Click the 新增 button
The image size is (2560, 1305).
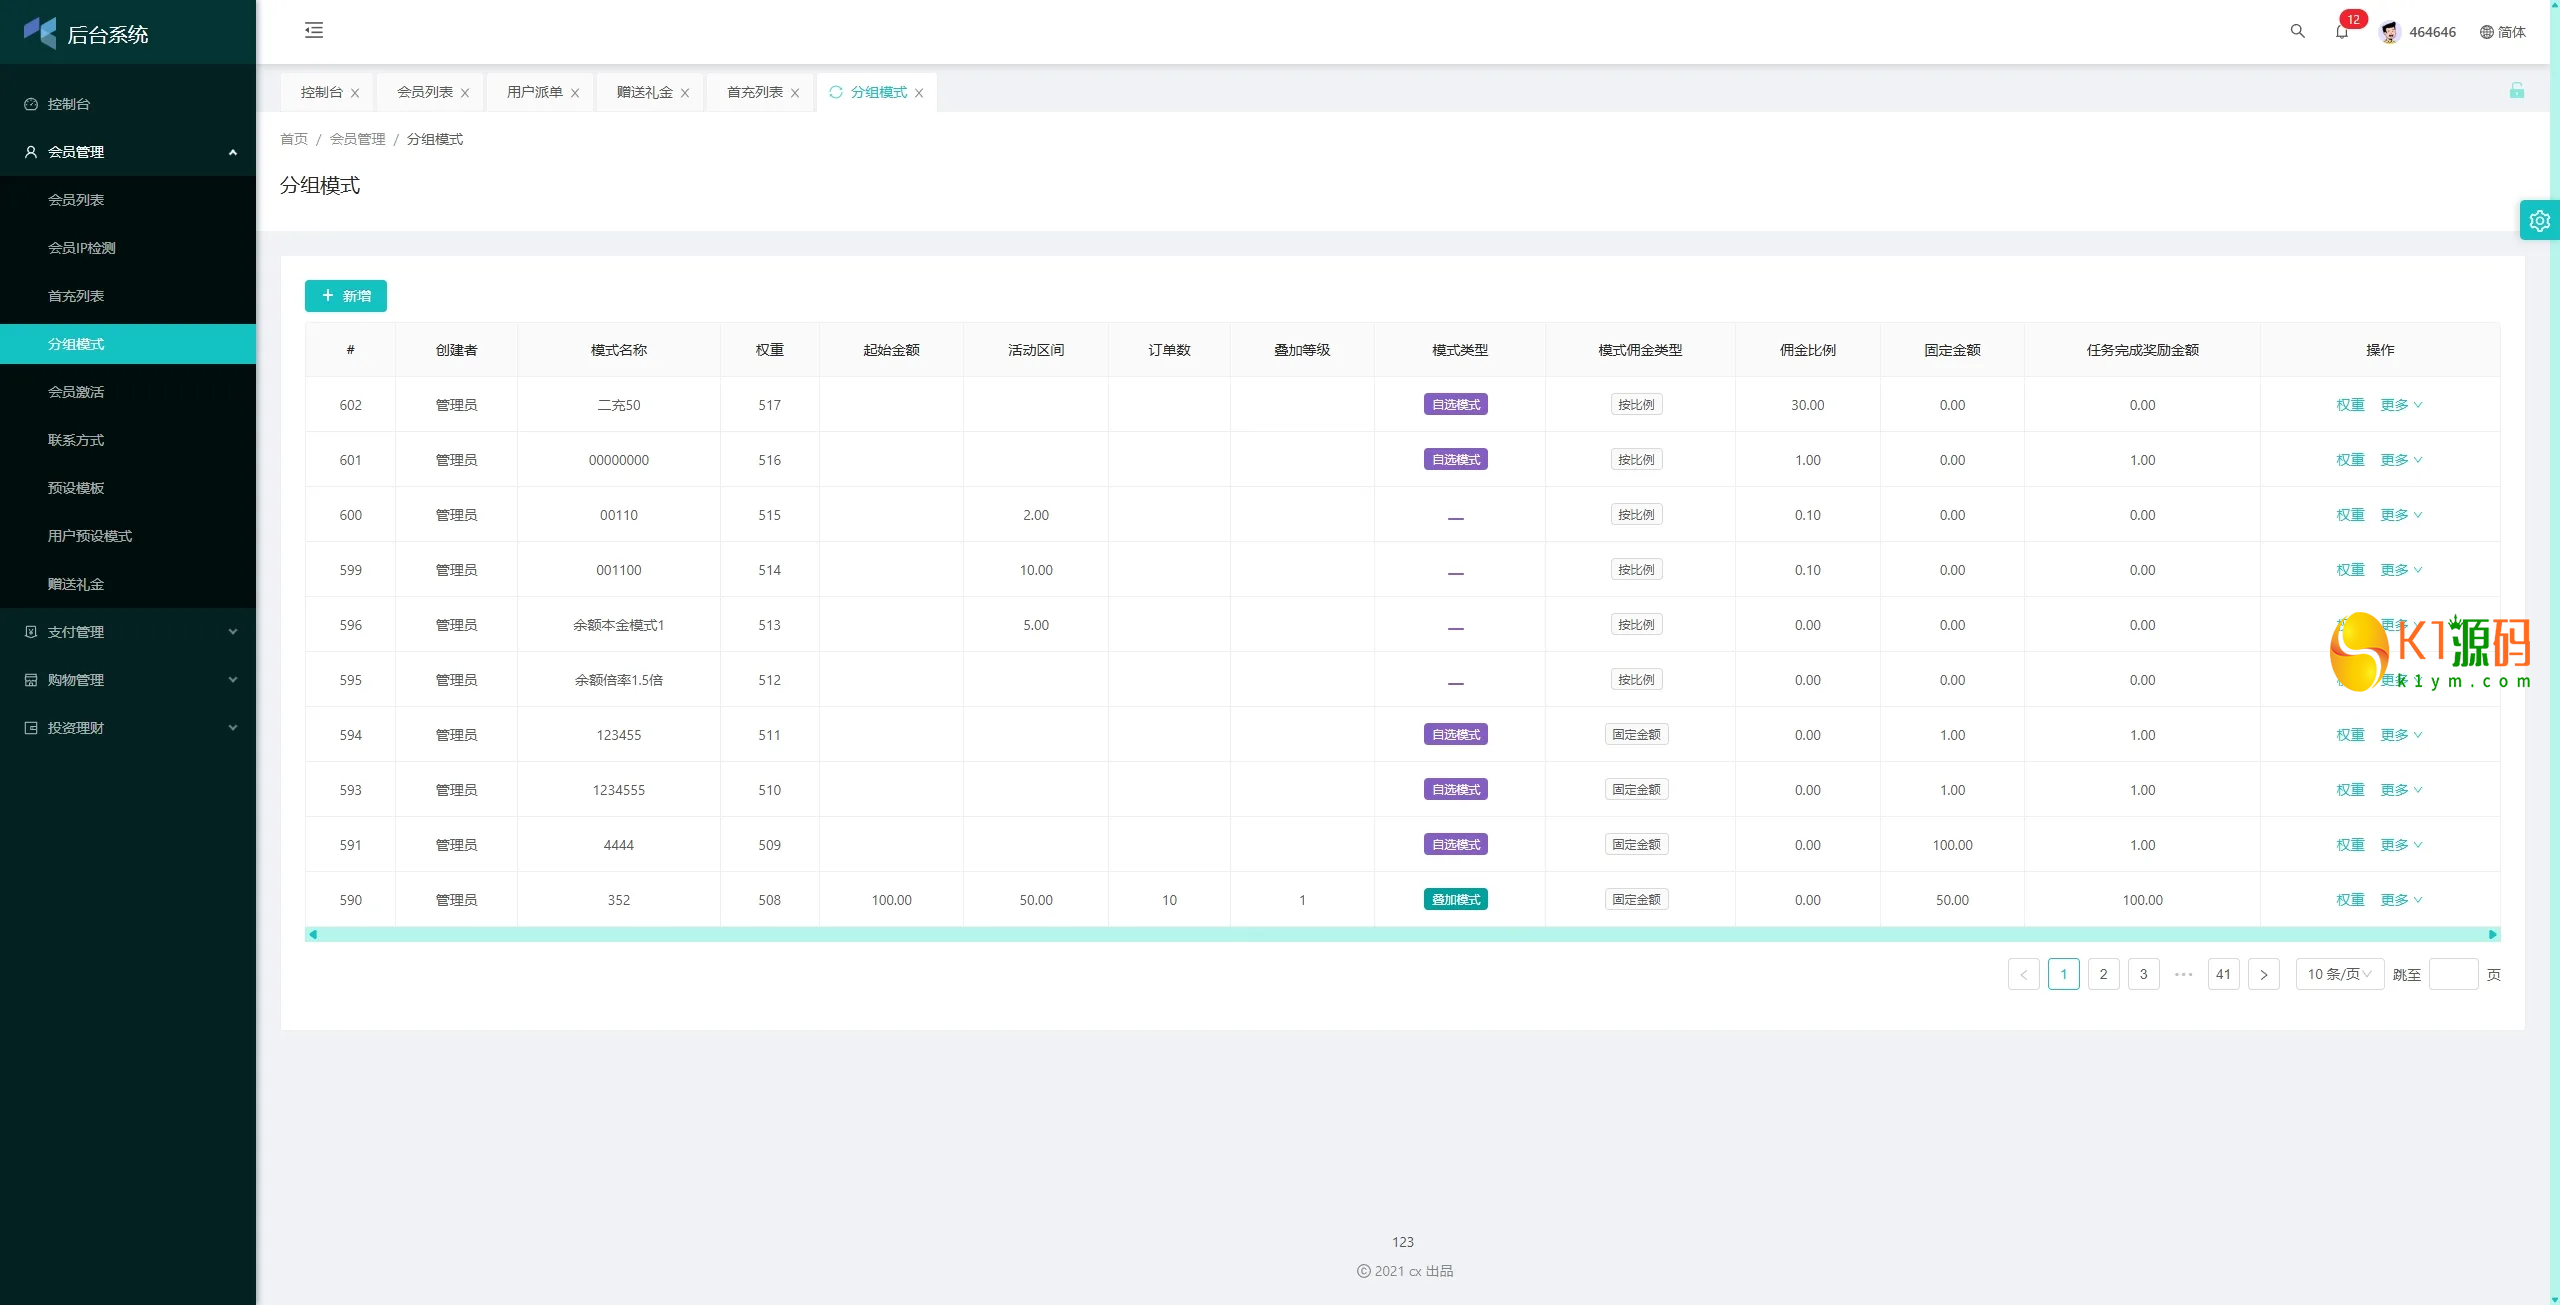coord(346,296)
